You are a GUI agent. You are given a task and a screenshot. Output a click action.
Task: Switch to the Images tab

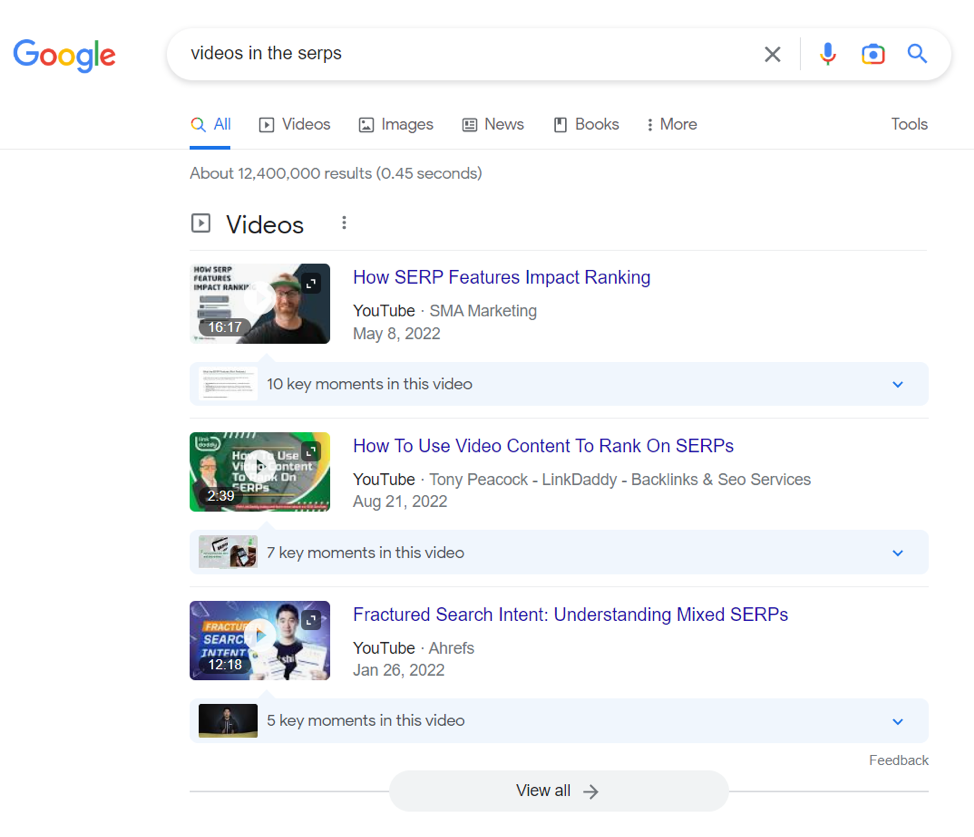(396, 124)
